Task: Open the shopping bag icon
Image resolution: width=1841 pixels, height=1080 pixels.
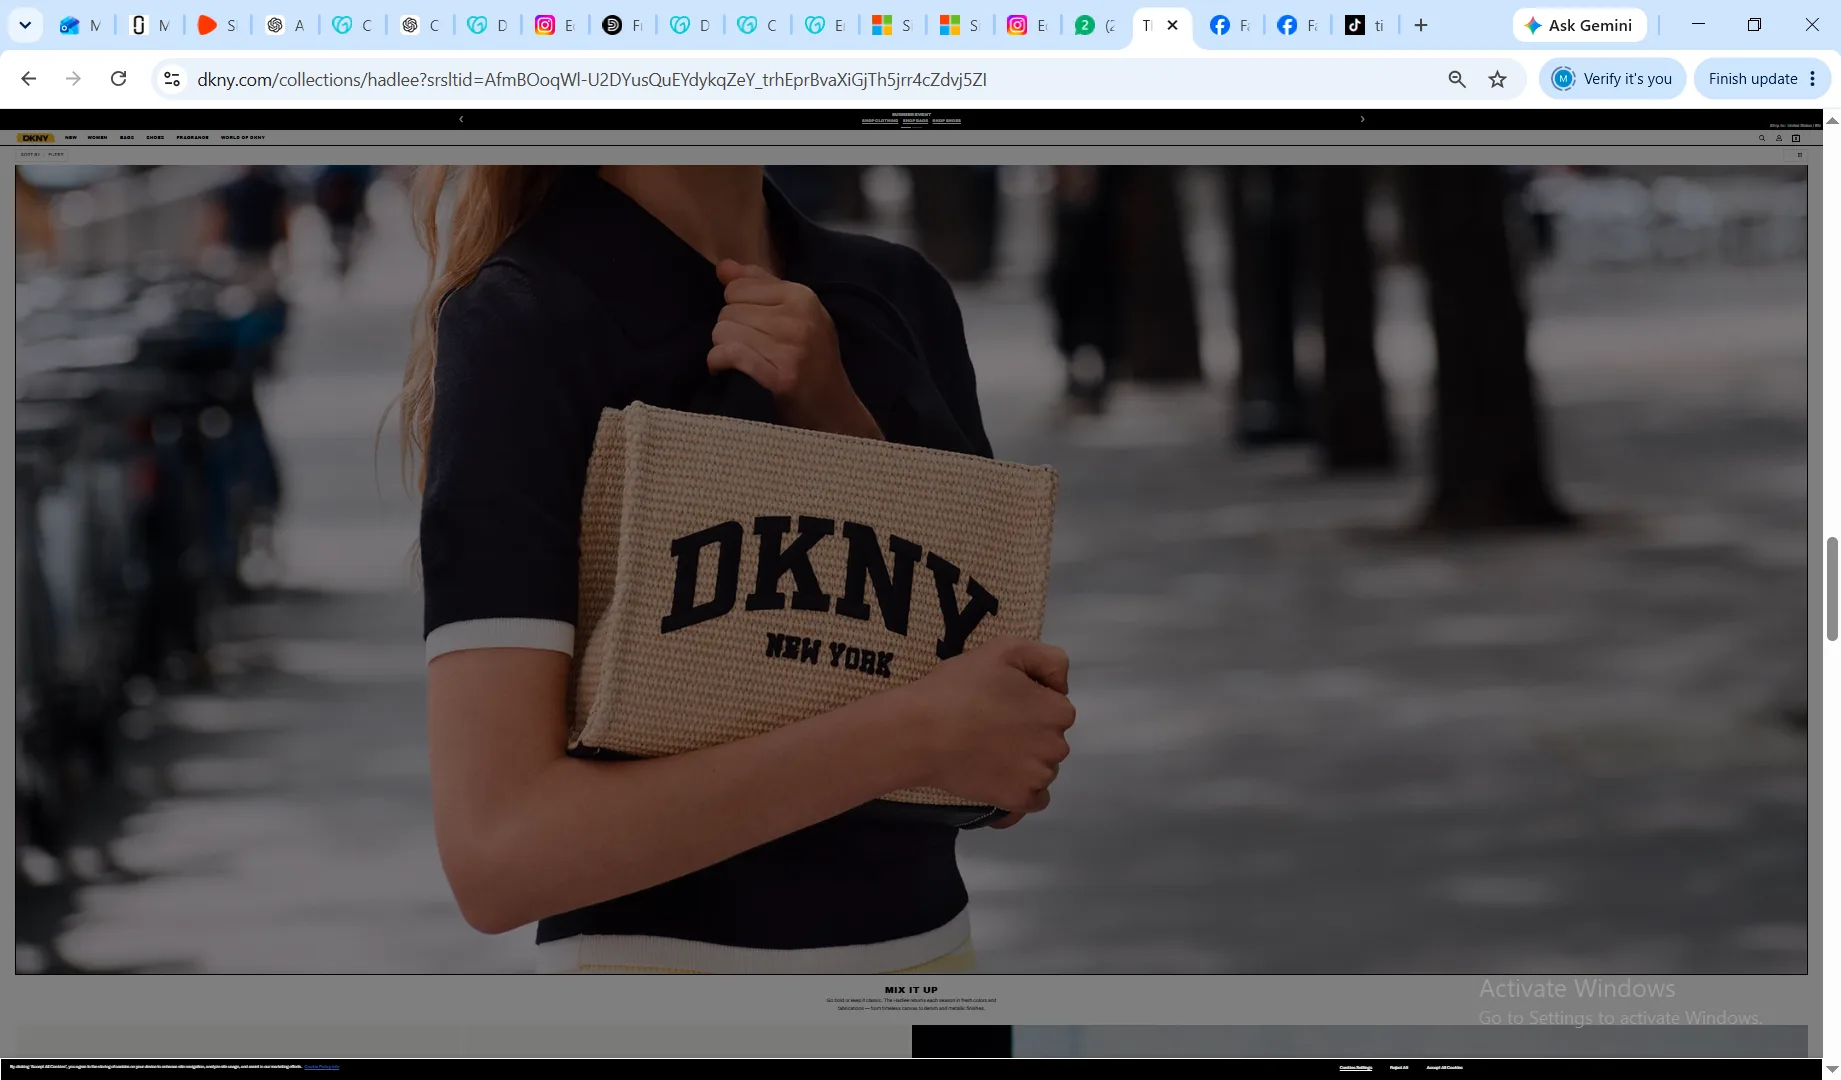Action: pos(1796,138)
